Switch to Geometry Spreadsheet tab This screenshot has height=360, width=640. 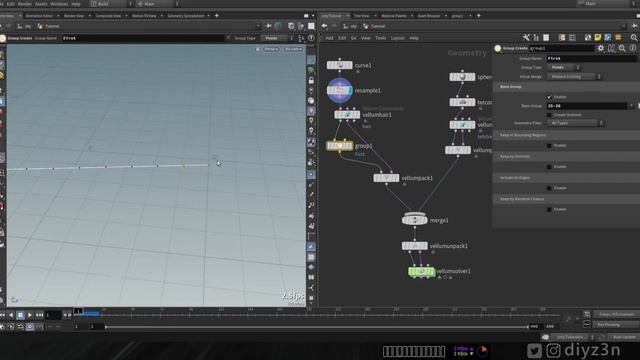(x=186, y=16)
